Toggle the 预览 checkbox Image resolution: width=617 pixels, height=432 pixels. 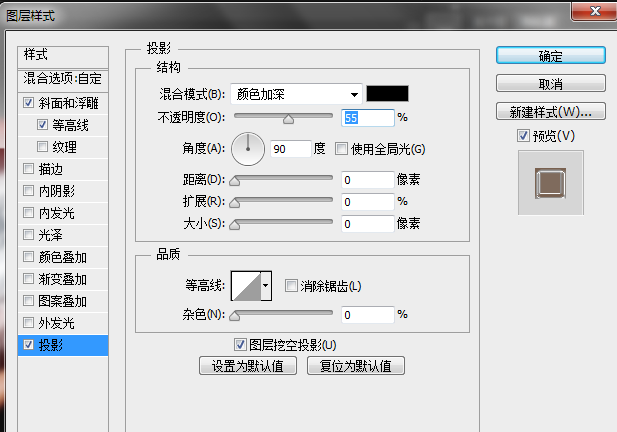[523, 135]
